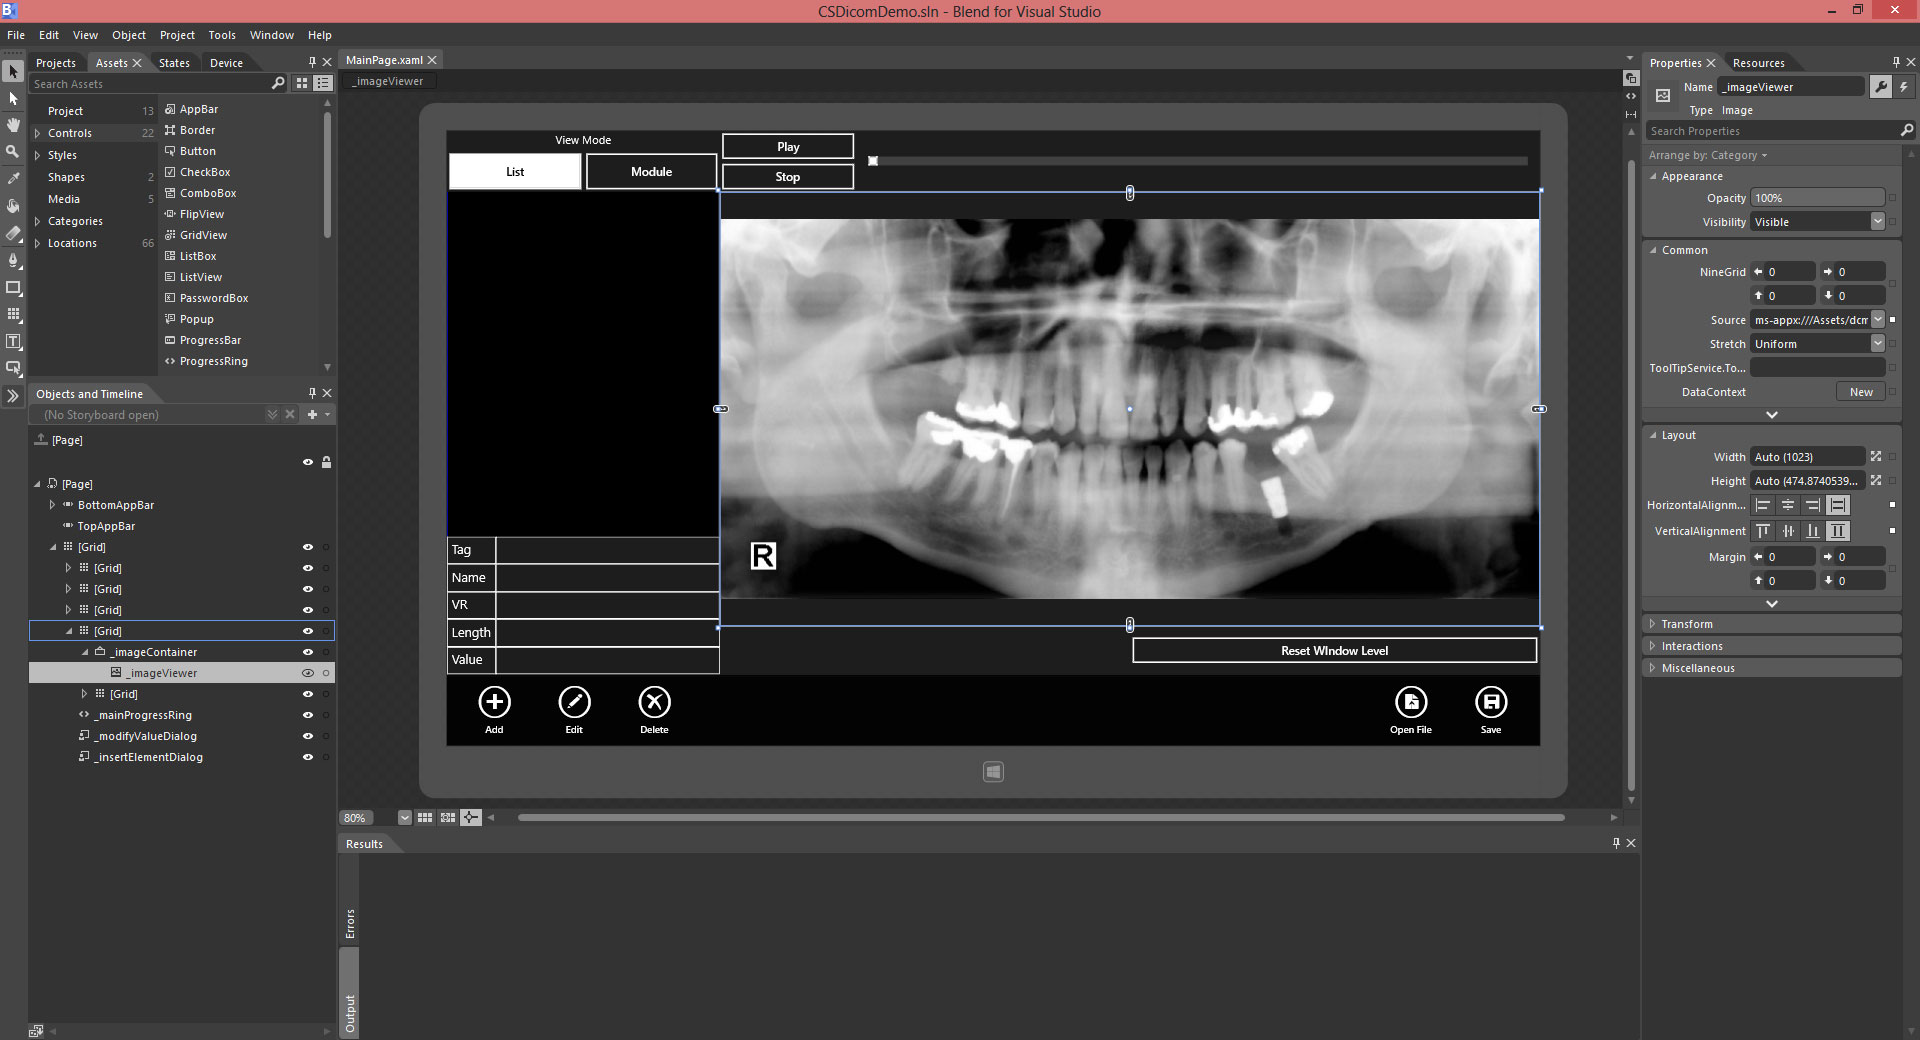Expand the Styles asset category
The image size is (1920, 1040).
click(x=38, y=155)
